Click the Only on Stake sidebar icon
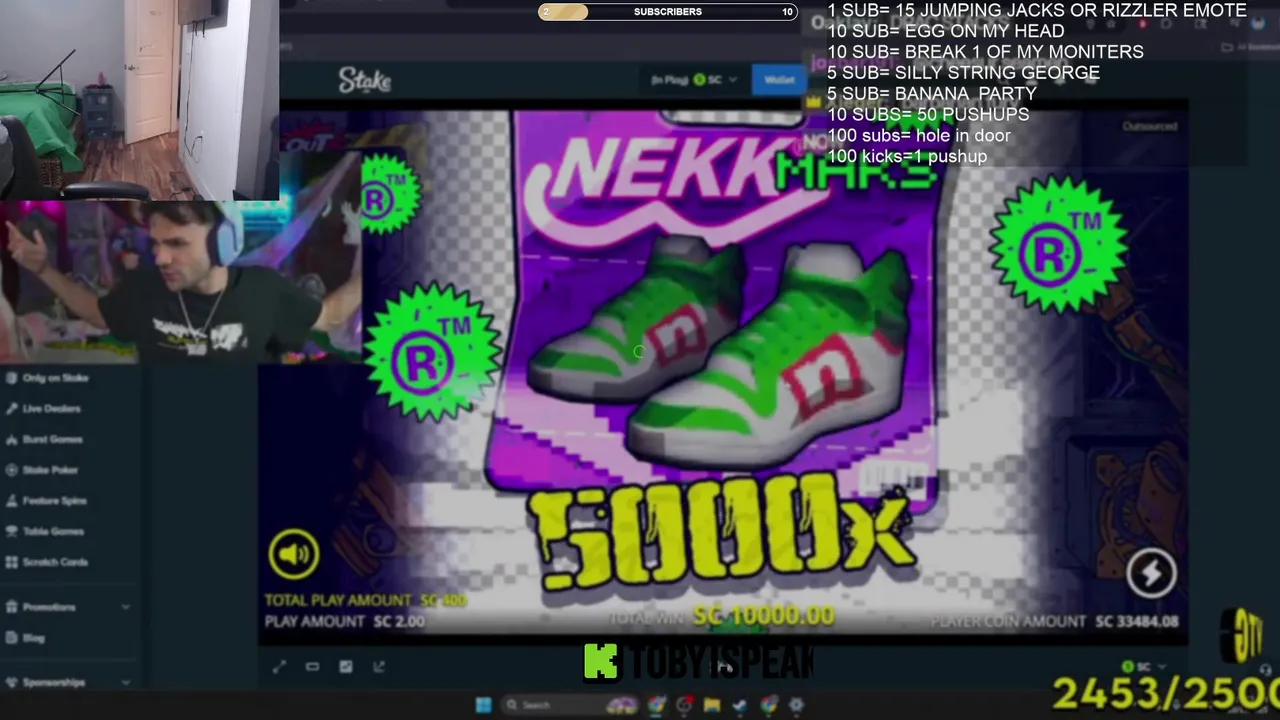 point(11,378)
